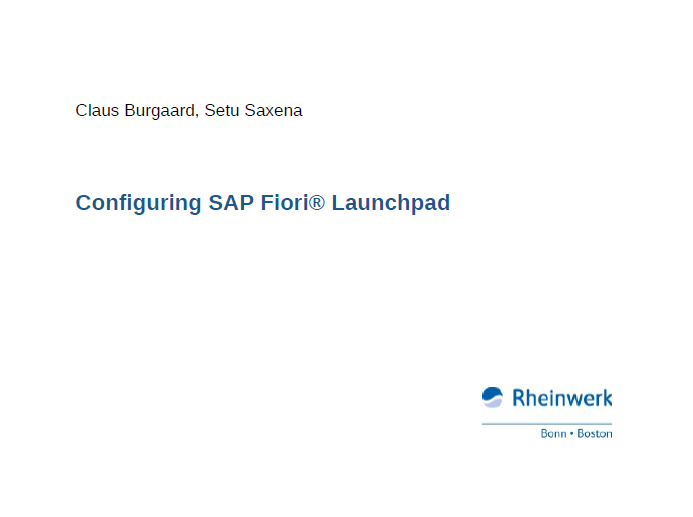Click the word SAP in the title
This screenshot has height=517, width=693.
[231, 203]
